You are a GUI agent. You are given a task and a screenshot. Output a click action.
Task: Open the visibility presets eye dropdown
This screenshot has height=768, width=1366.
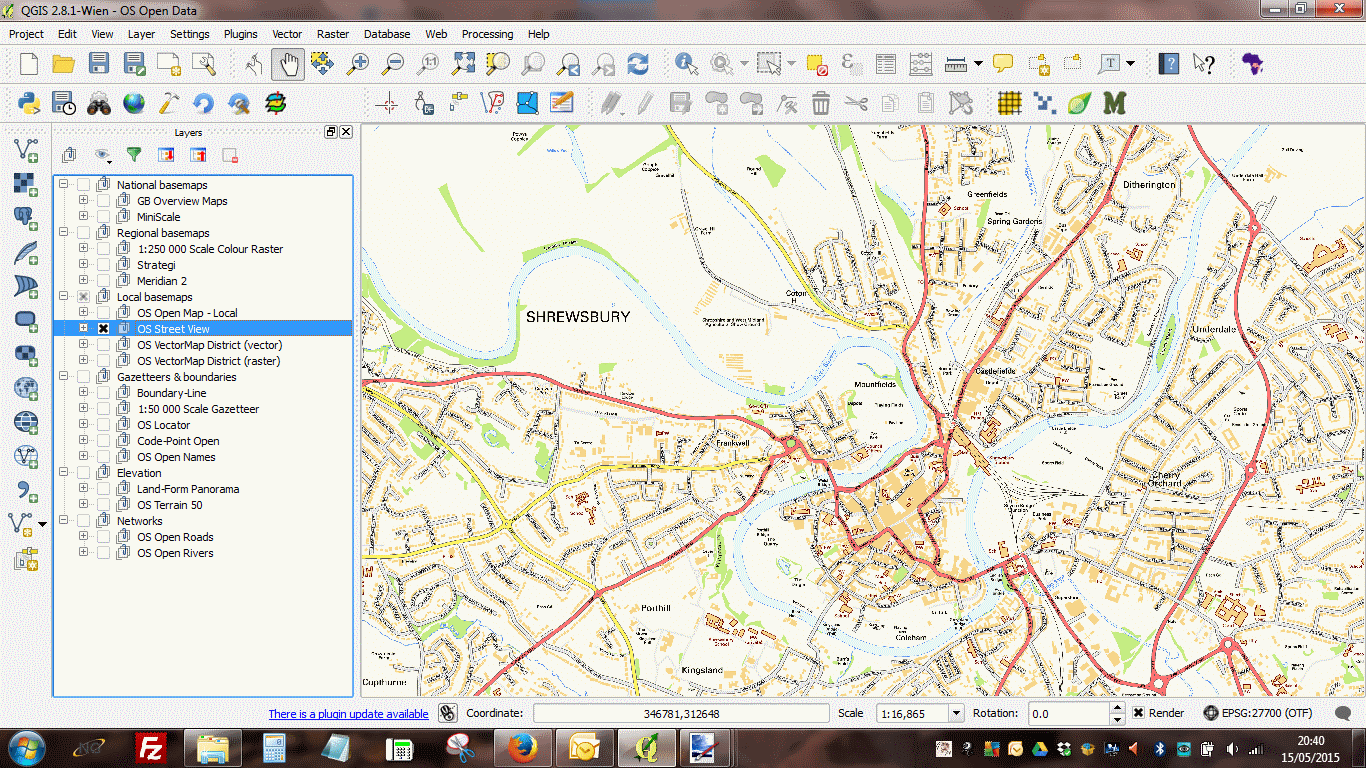click(103, 155)
